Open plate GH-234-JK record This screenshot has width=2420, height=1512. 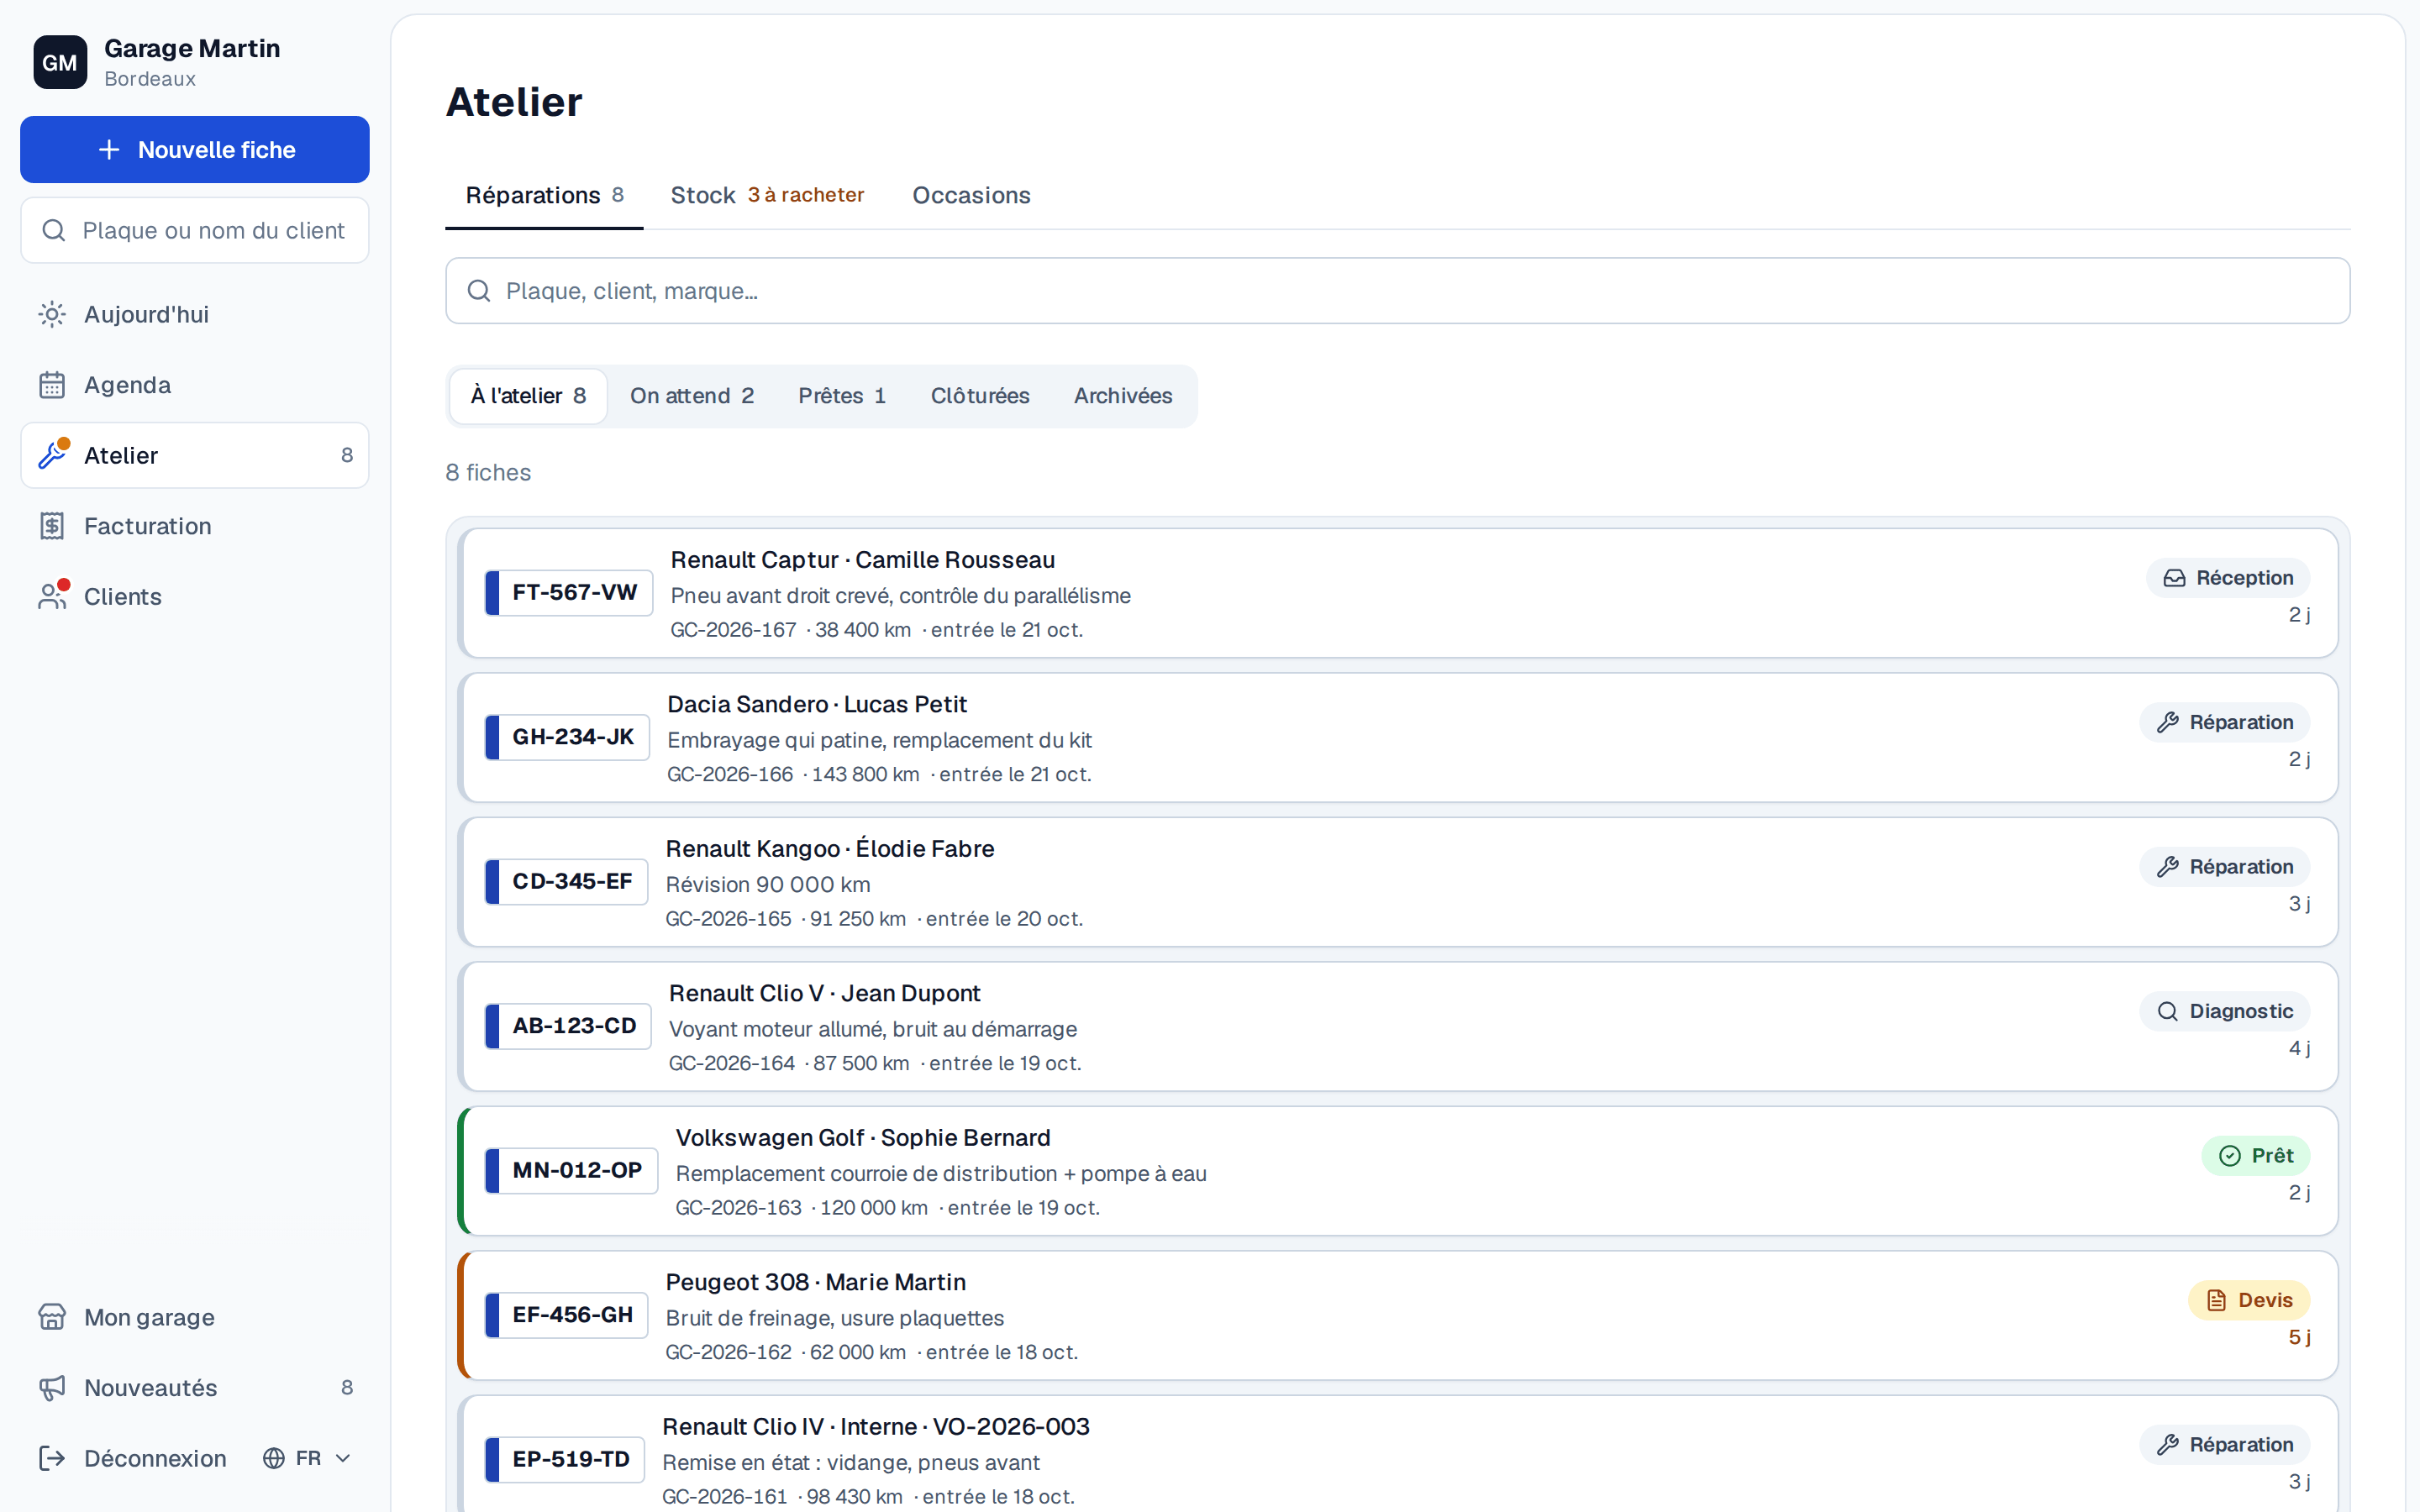(x=1398, y=738)
